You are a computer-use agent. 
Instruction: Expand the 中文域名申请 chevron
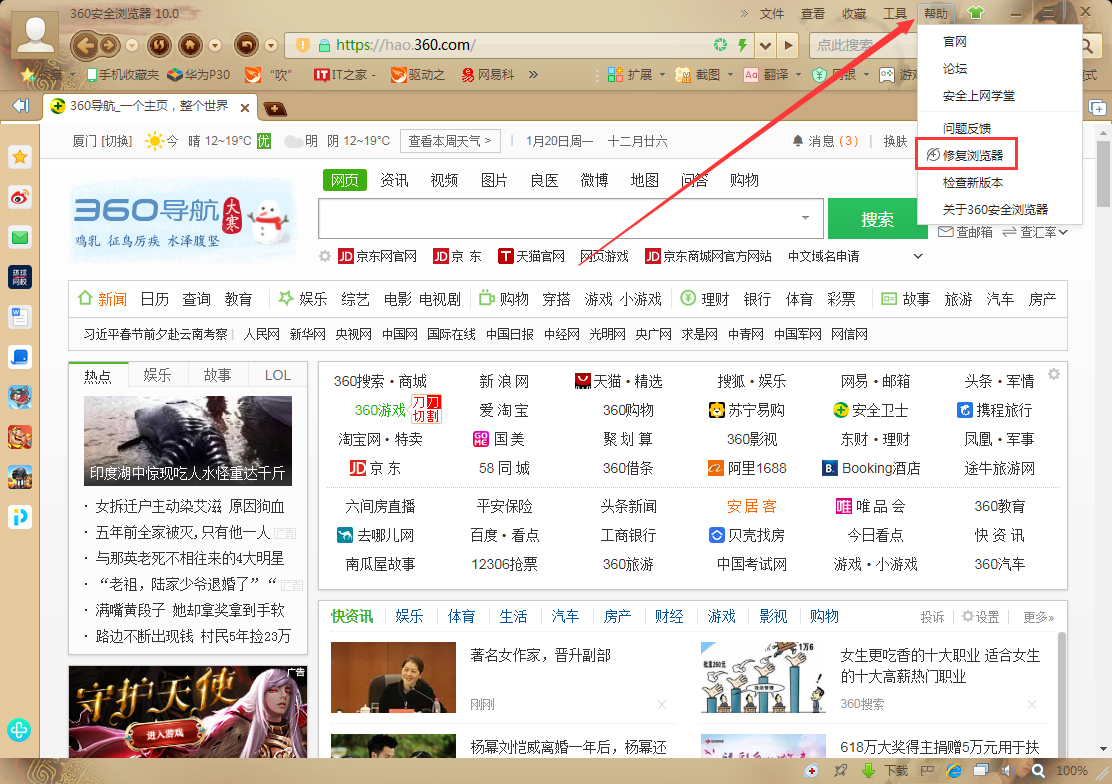point(917,255)
